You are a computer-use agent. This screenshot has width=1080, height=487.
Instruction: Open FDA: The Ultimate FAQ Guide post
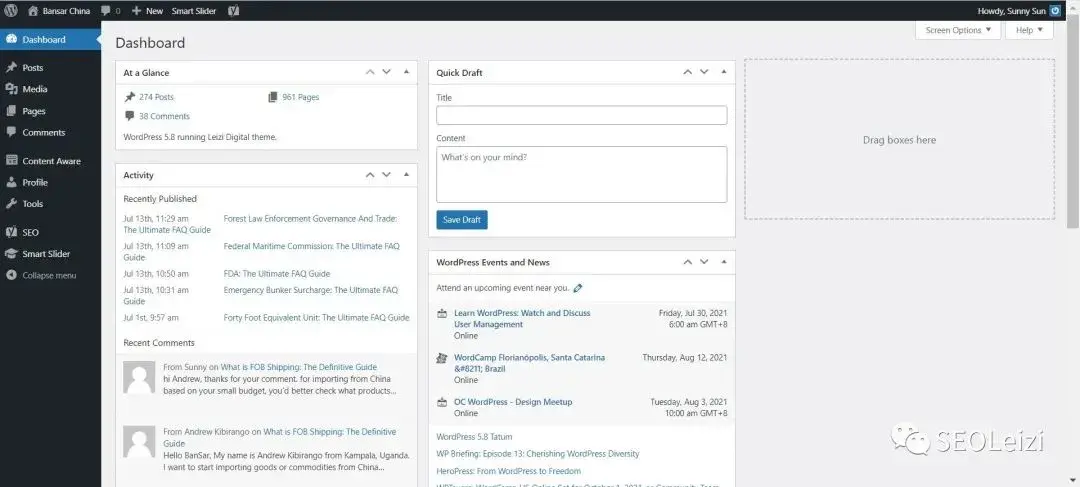[x=277, y=273]
